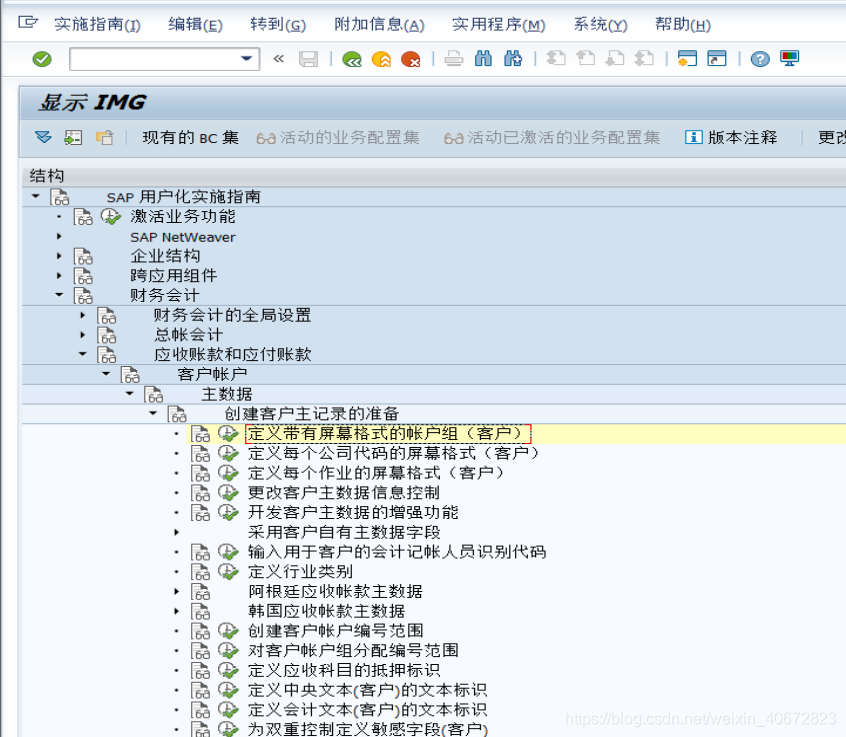Select 开发客户主数据的增强功能 row text
Image resolution: width=846 pixels, height=737 pixels.
(353, 512)
